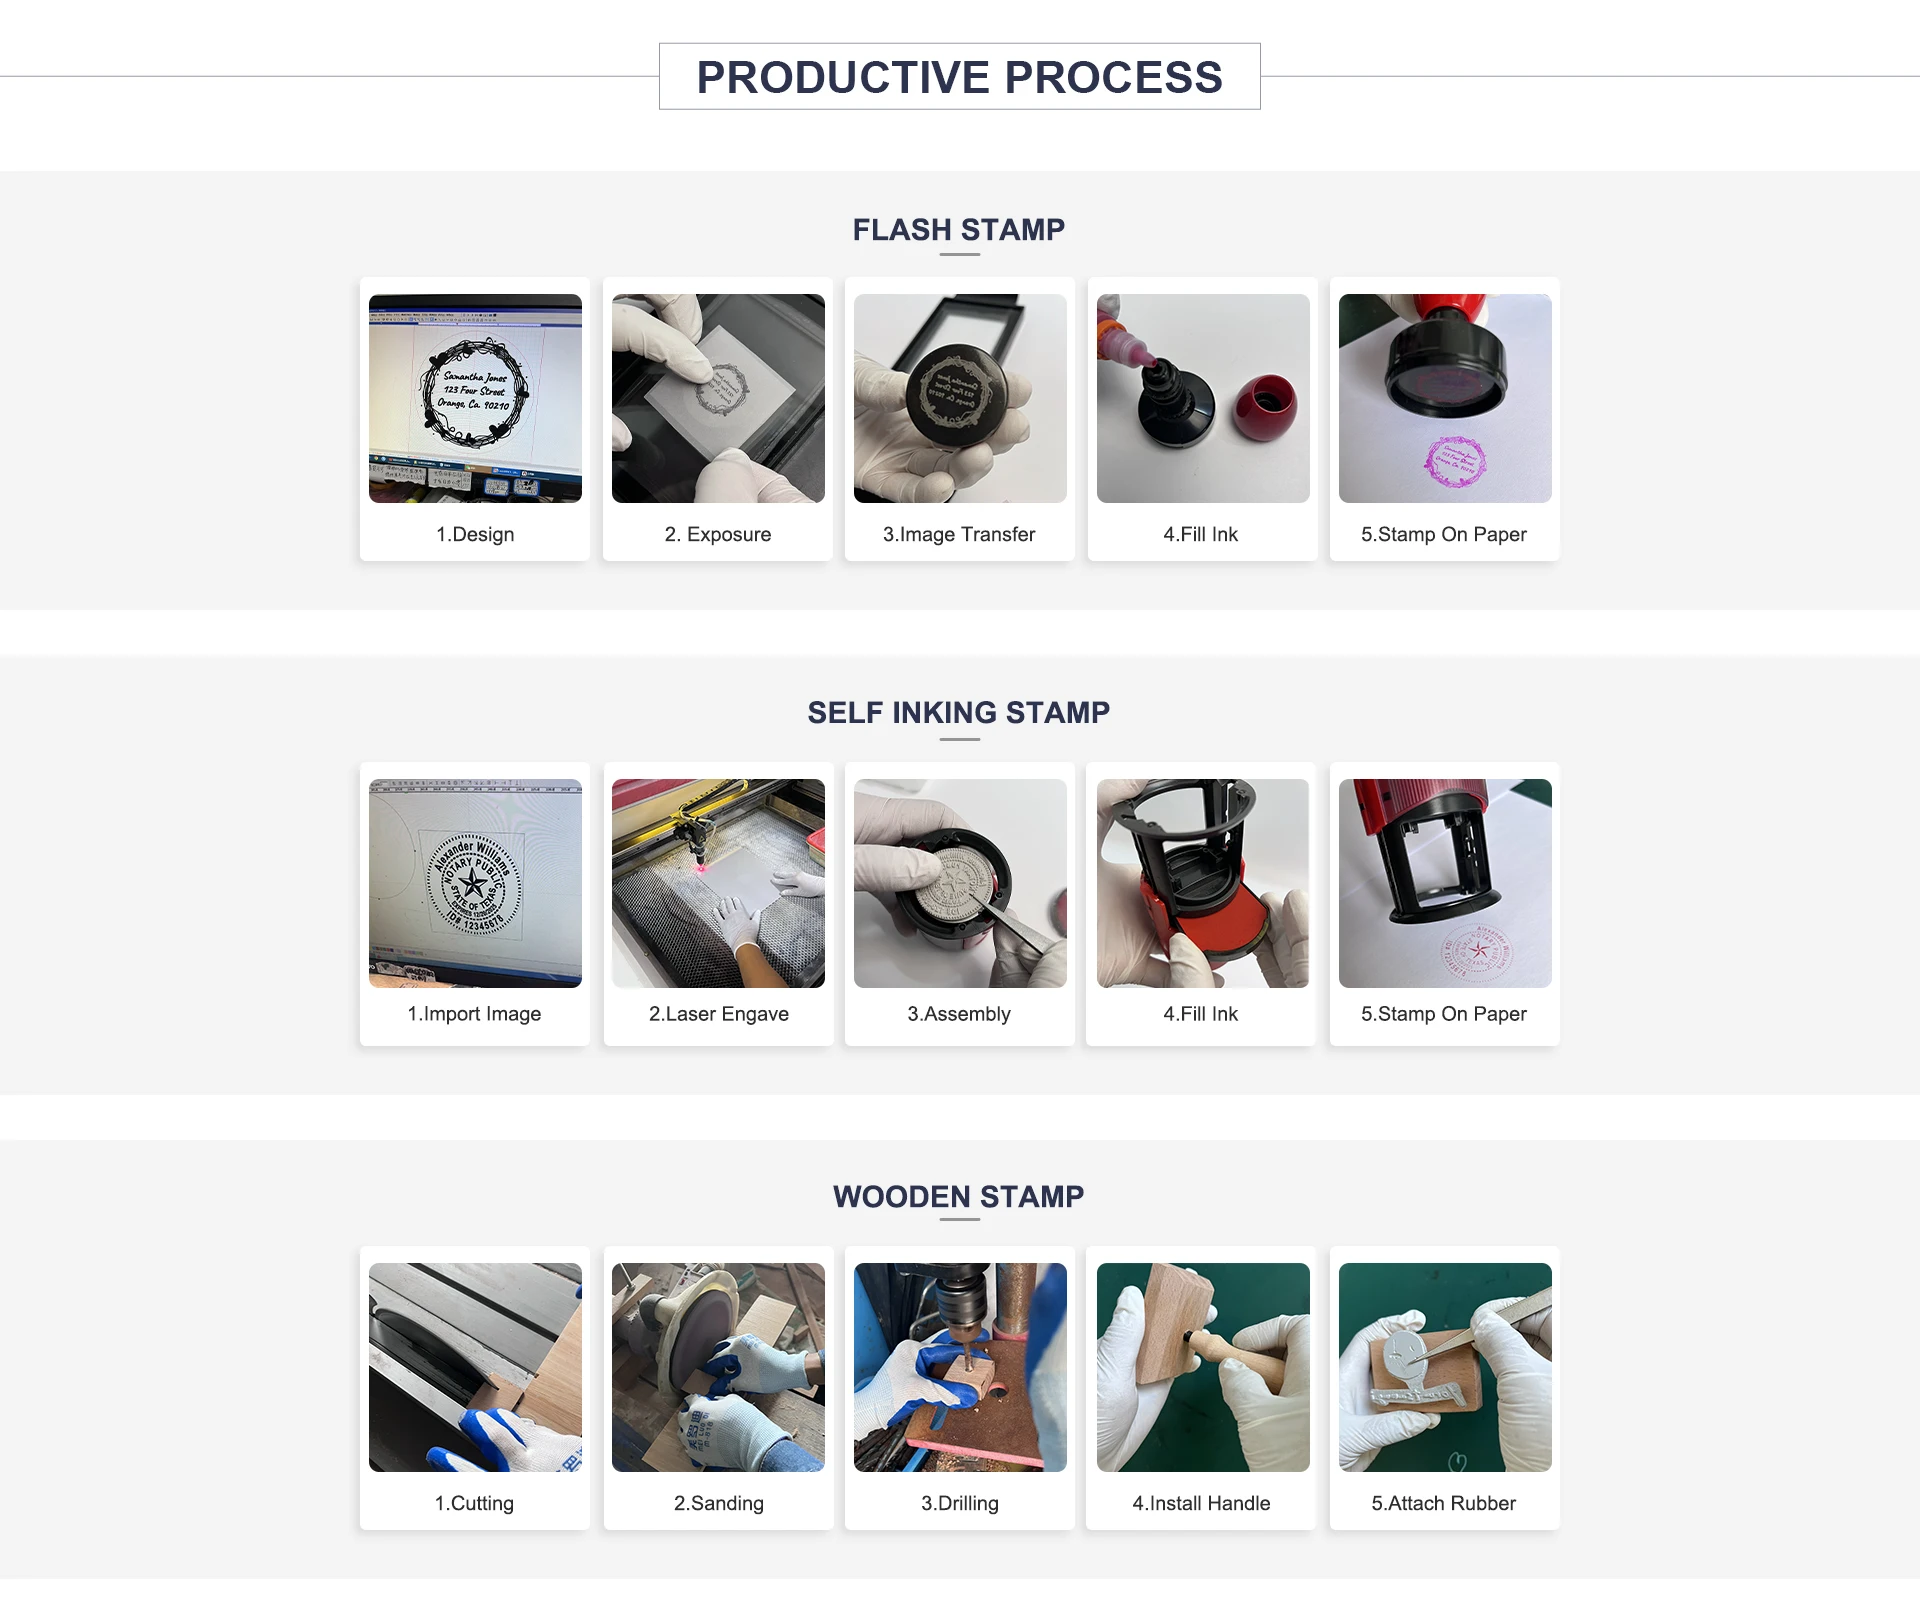Screen dimensions: 1920x1624
Task: Click purple Stamp On Paper image
Action: [1445, 398]
